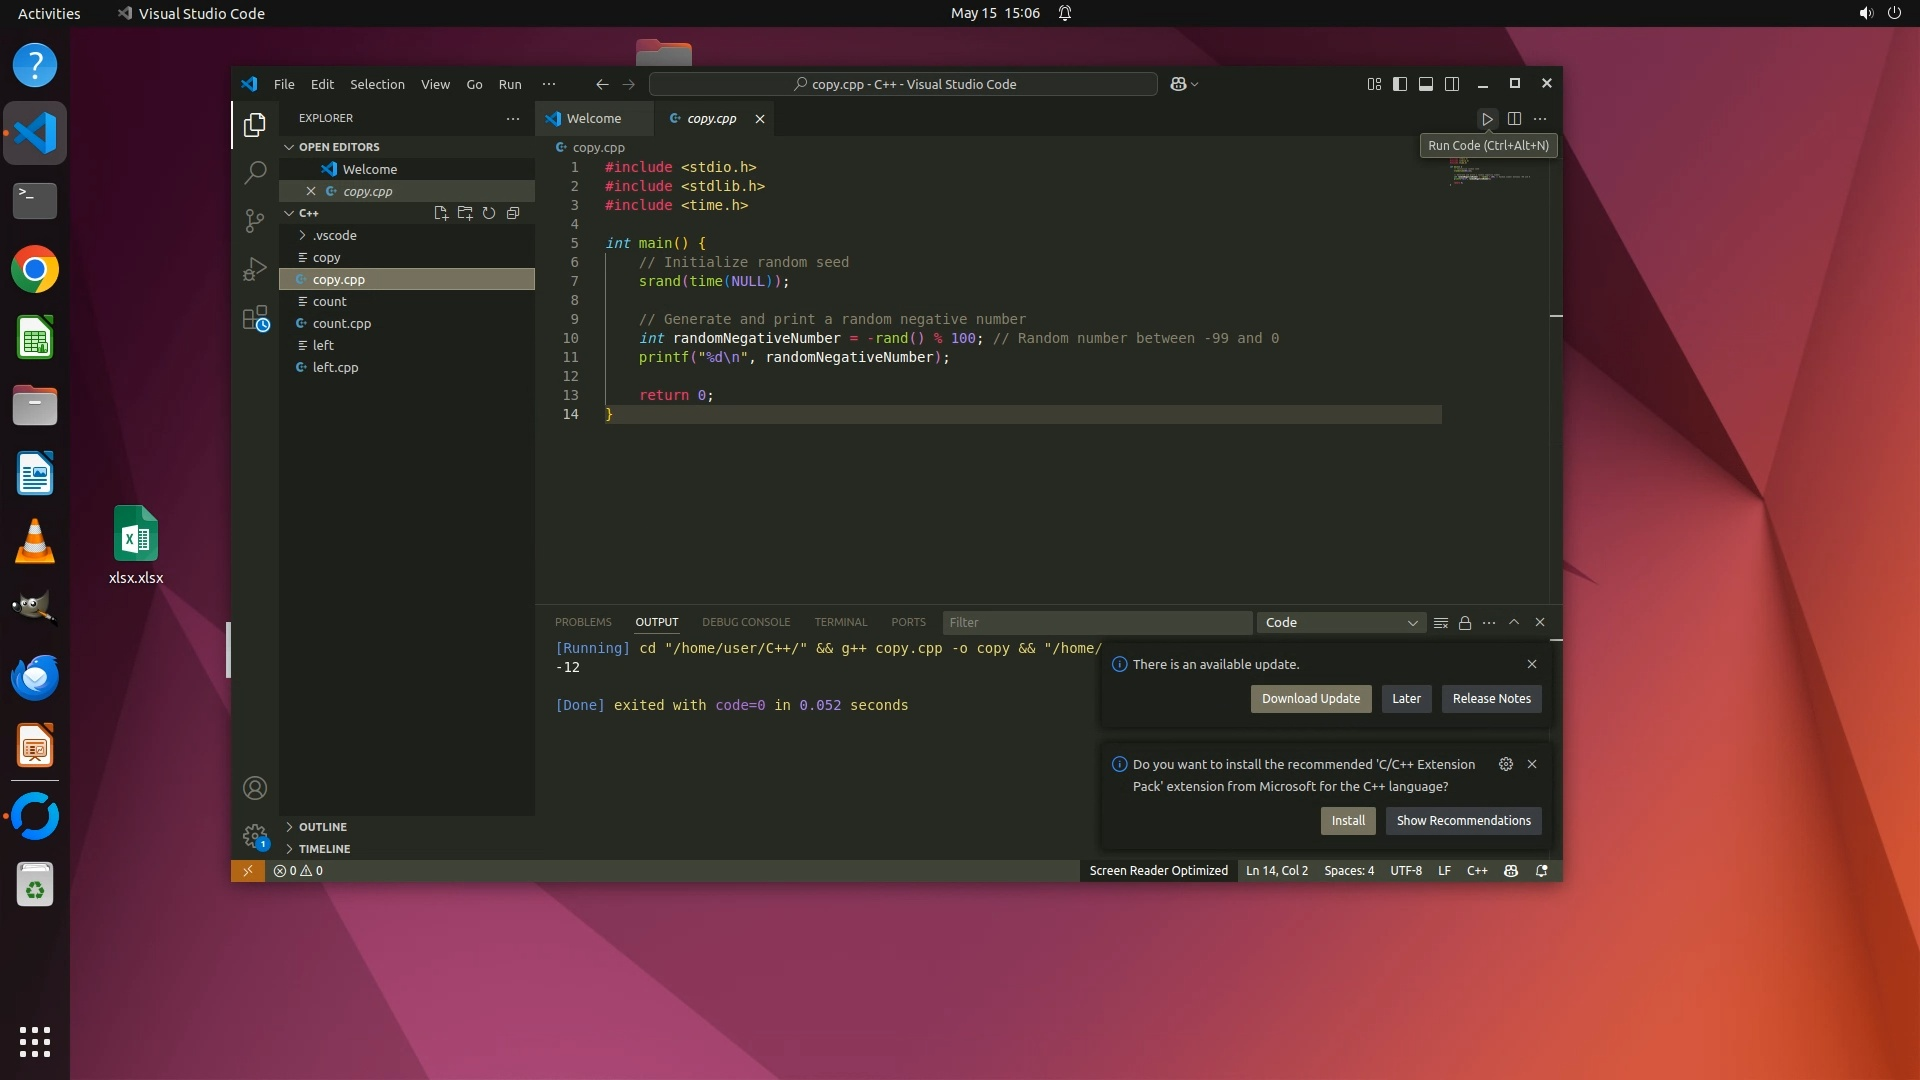Switch to the TERMINAL panel tab

[x=840, y=622]
